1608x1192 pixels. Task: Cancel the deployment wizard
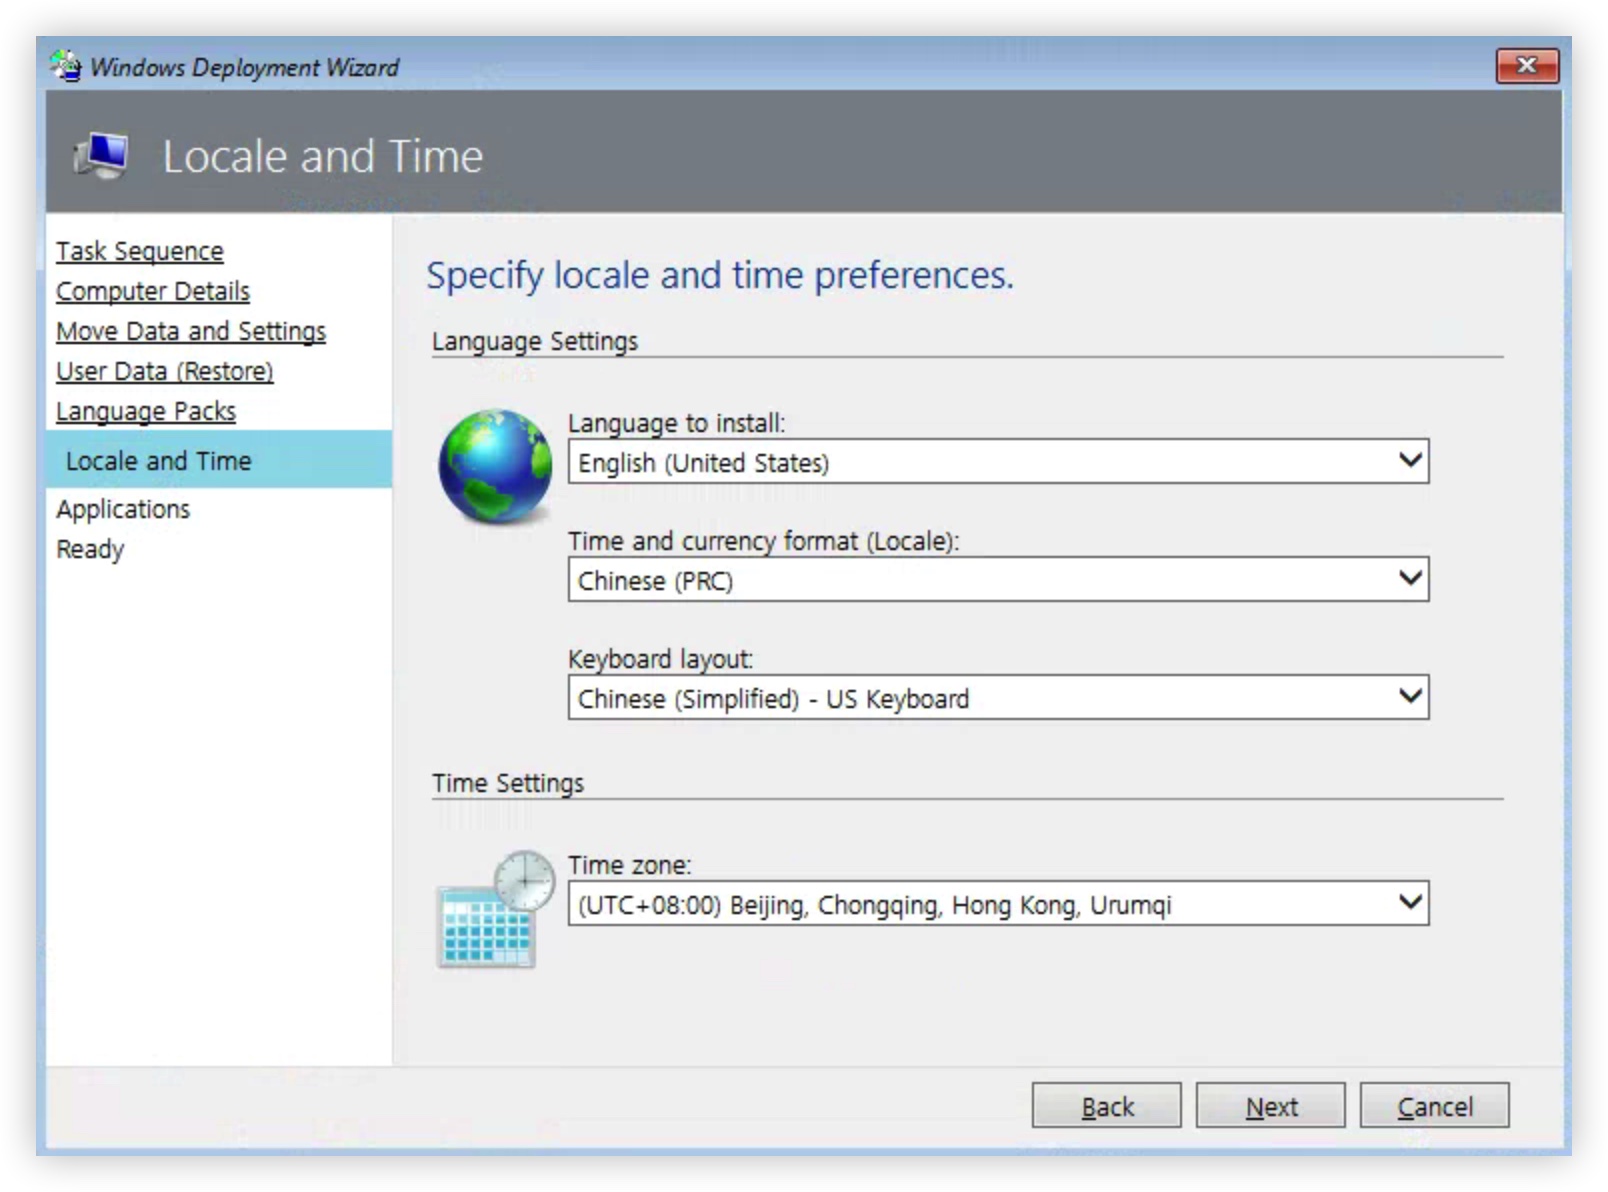point(1434,1106)
